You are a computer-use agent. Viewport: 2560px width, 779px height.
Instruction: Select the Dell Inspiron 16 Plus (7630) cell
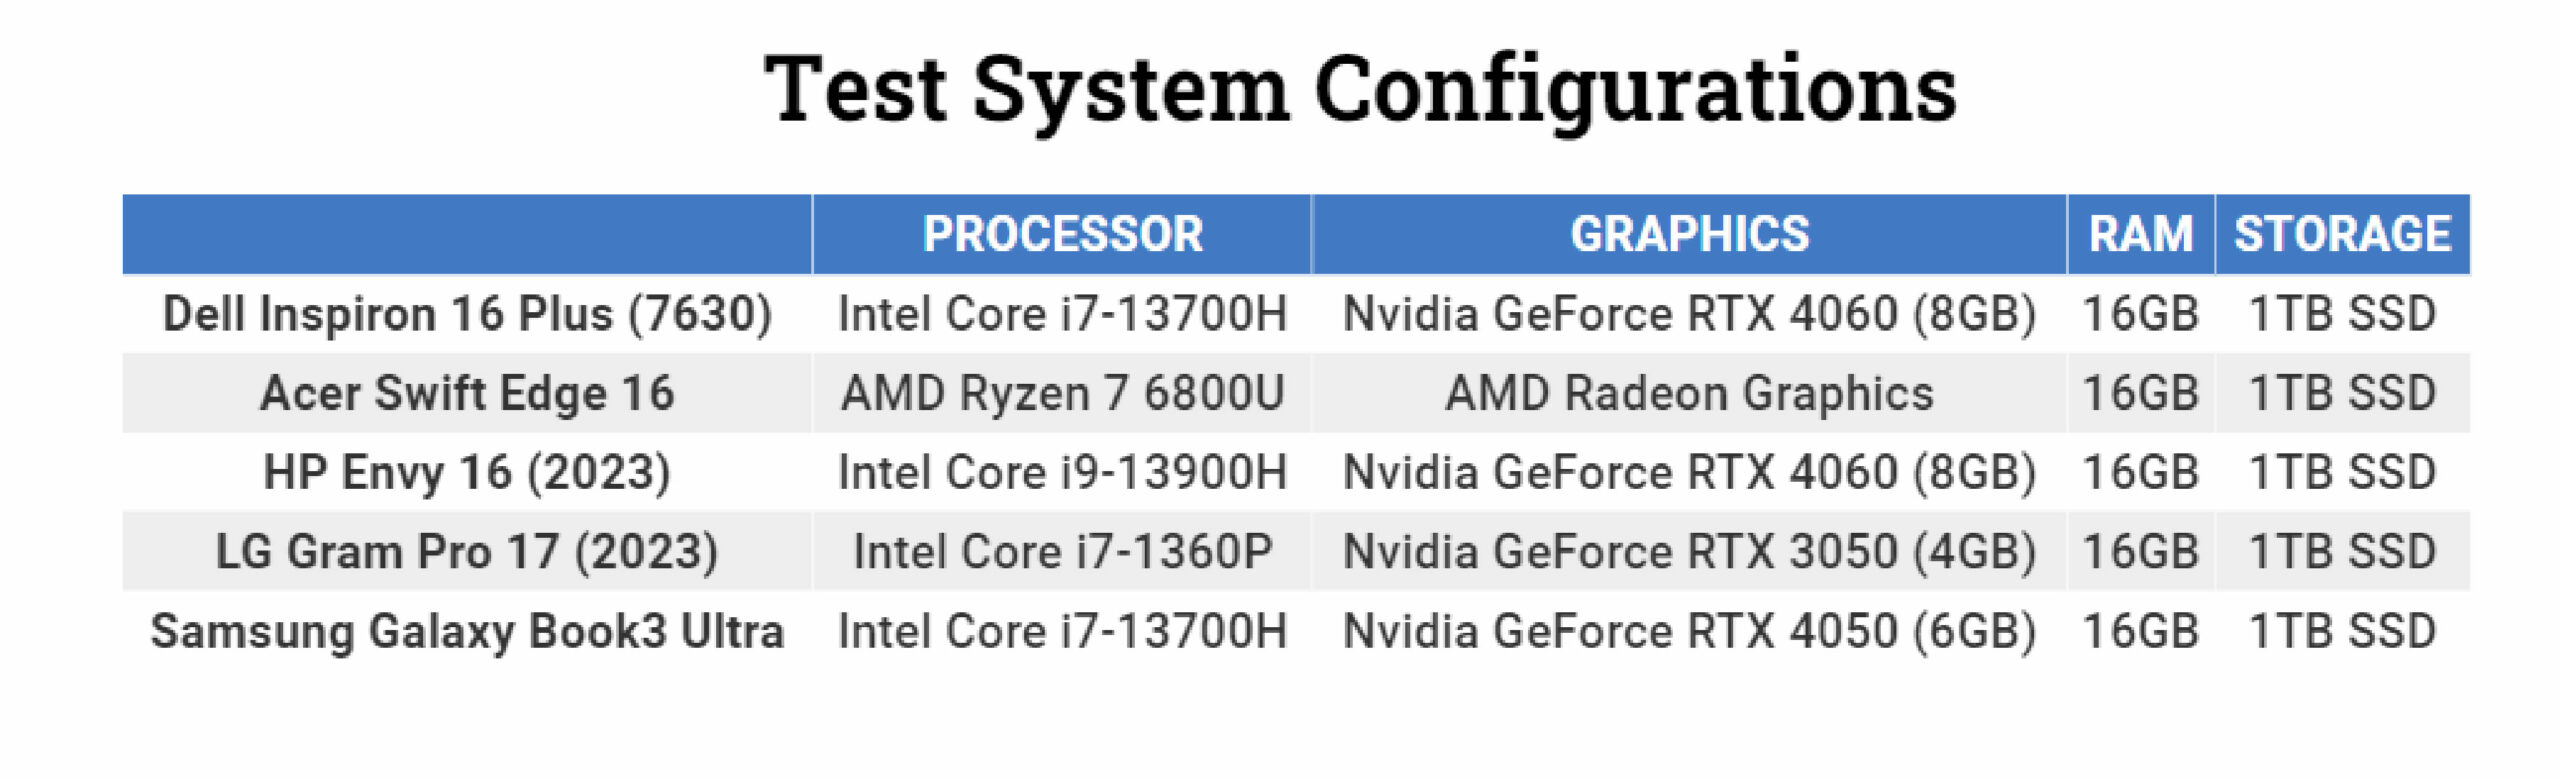[x=467, y=314]
